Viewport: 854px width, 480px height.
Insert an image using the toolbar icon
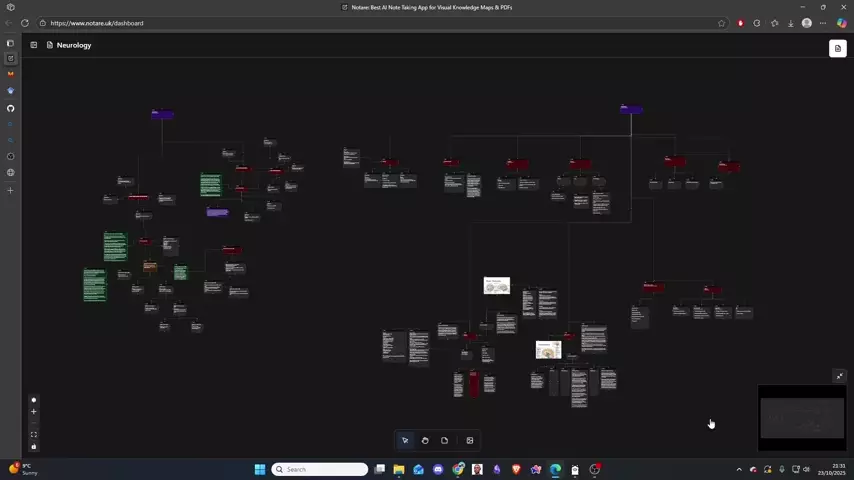point(470,440)
